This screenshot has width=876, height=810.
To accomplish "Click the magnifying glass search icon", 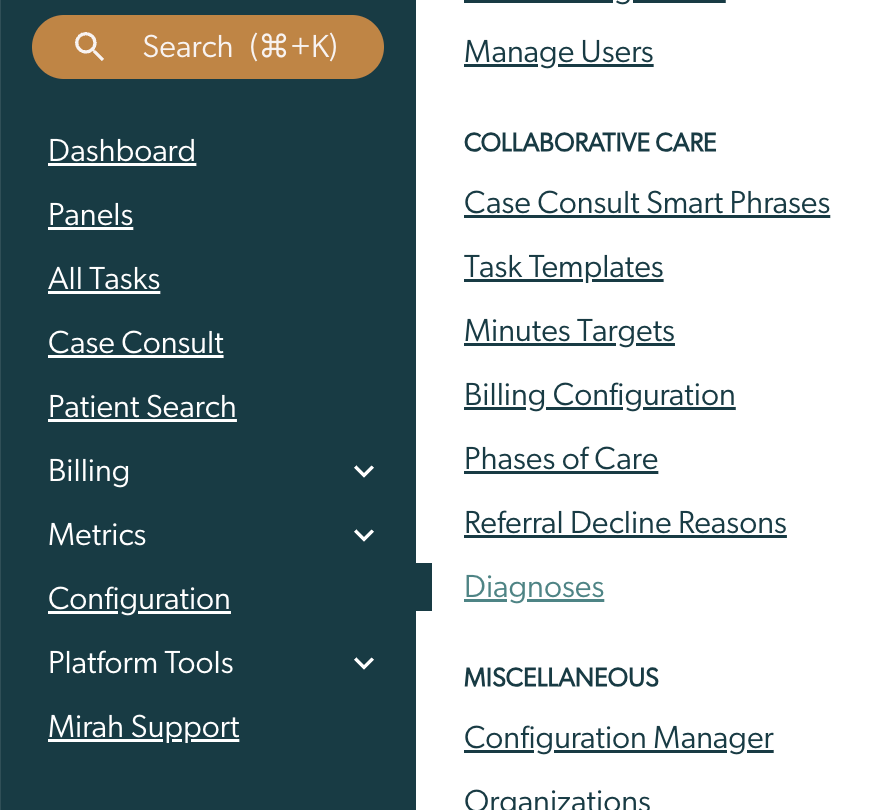I will (x=89, y=46).
